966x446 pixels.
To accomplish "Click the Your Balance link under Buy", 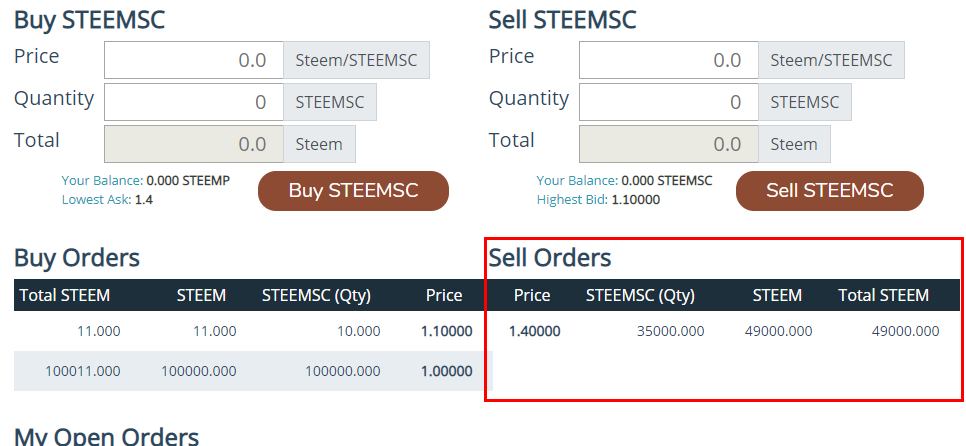I will [102, 181].
